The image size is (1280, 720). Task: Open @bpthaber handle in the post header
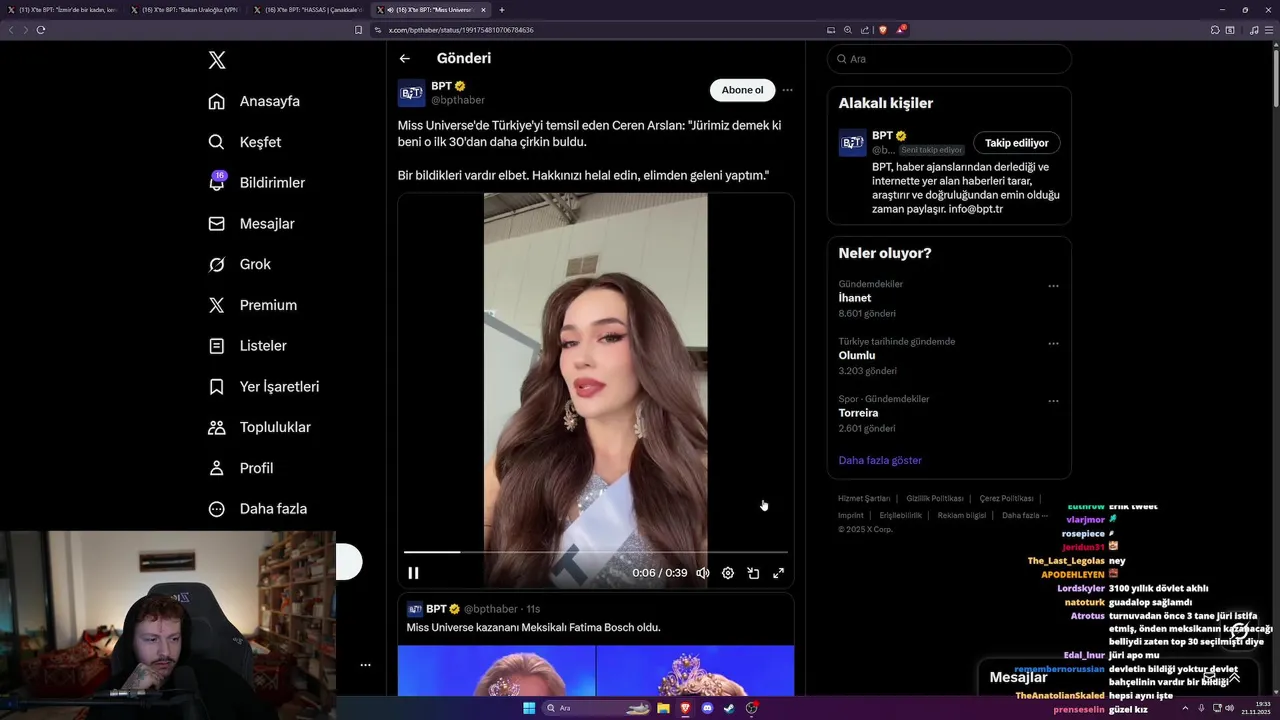[458, 100]
